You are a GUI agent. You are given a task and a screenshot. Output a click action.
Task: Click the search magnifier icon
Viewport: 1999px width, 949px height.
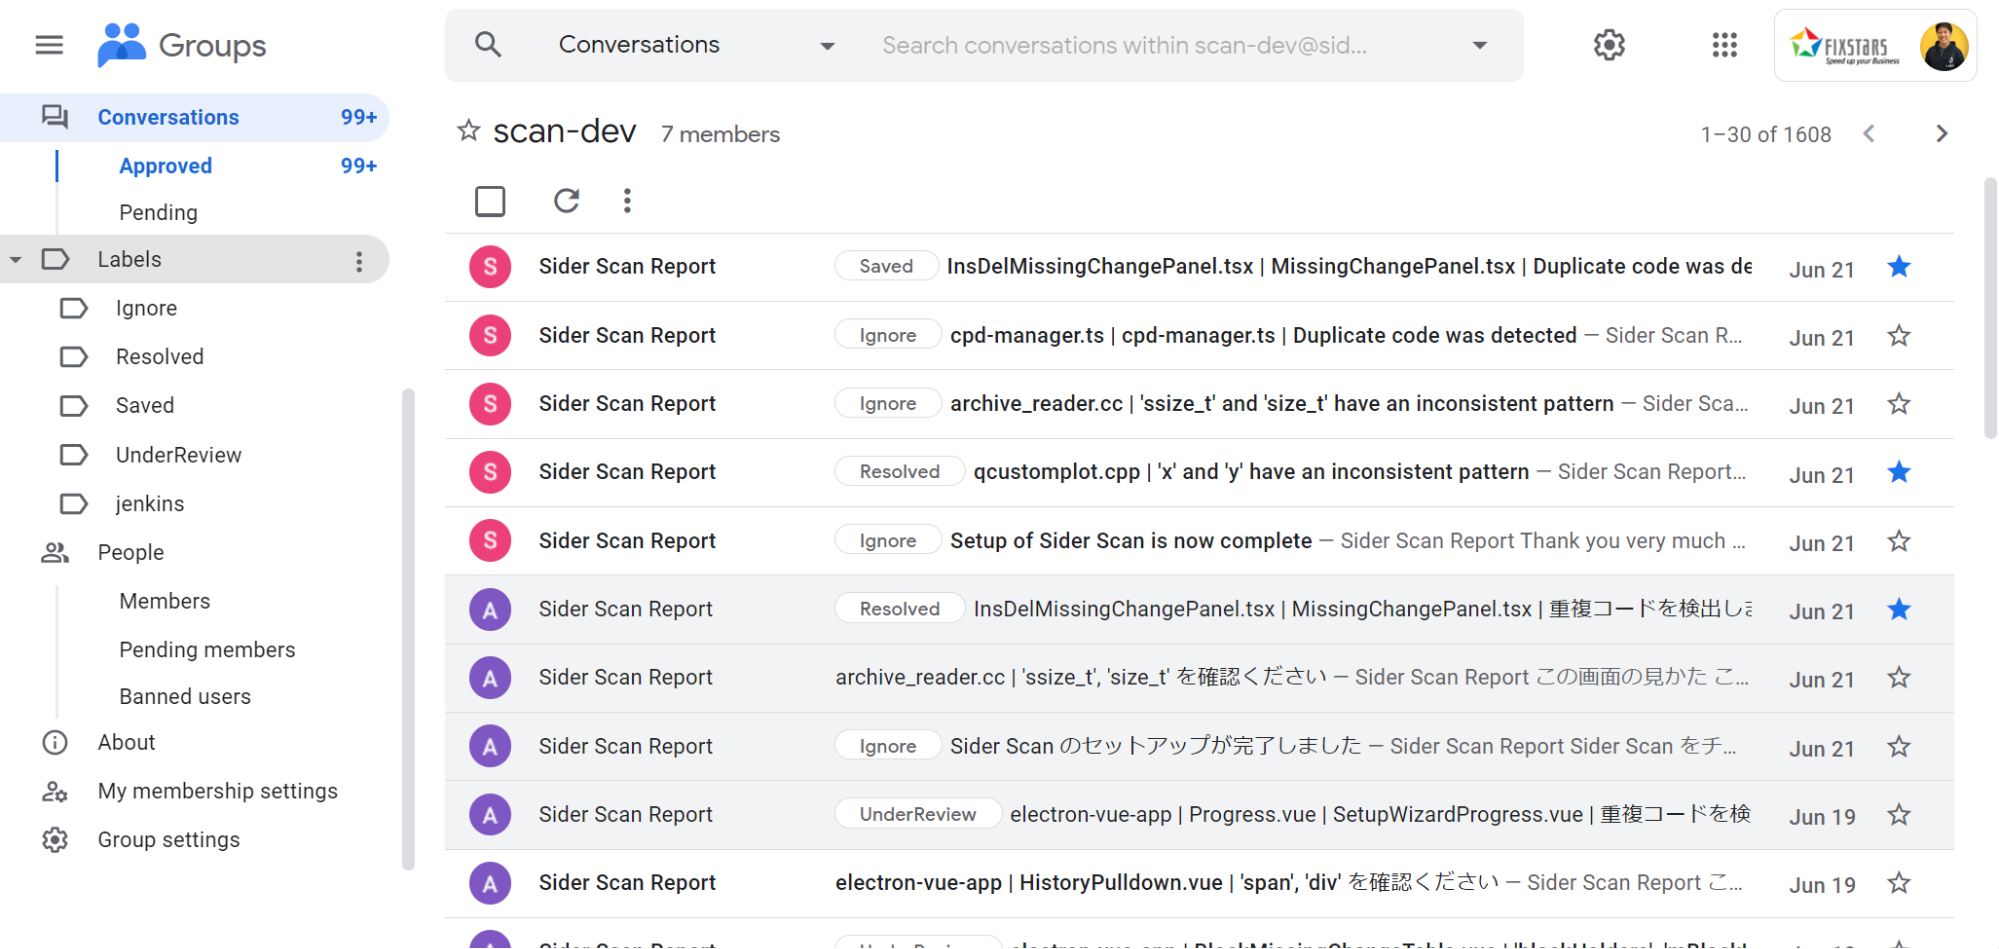(x=488, y=45)
